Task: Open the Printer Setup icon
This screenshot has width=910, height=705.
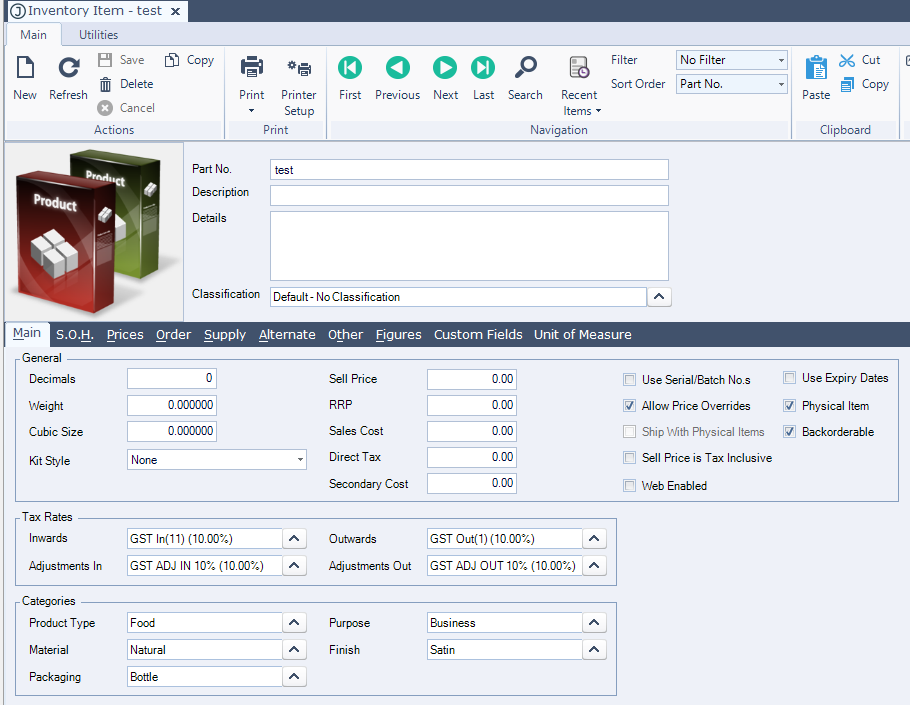Action: [x=299, y=69]
